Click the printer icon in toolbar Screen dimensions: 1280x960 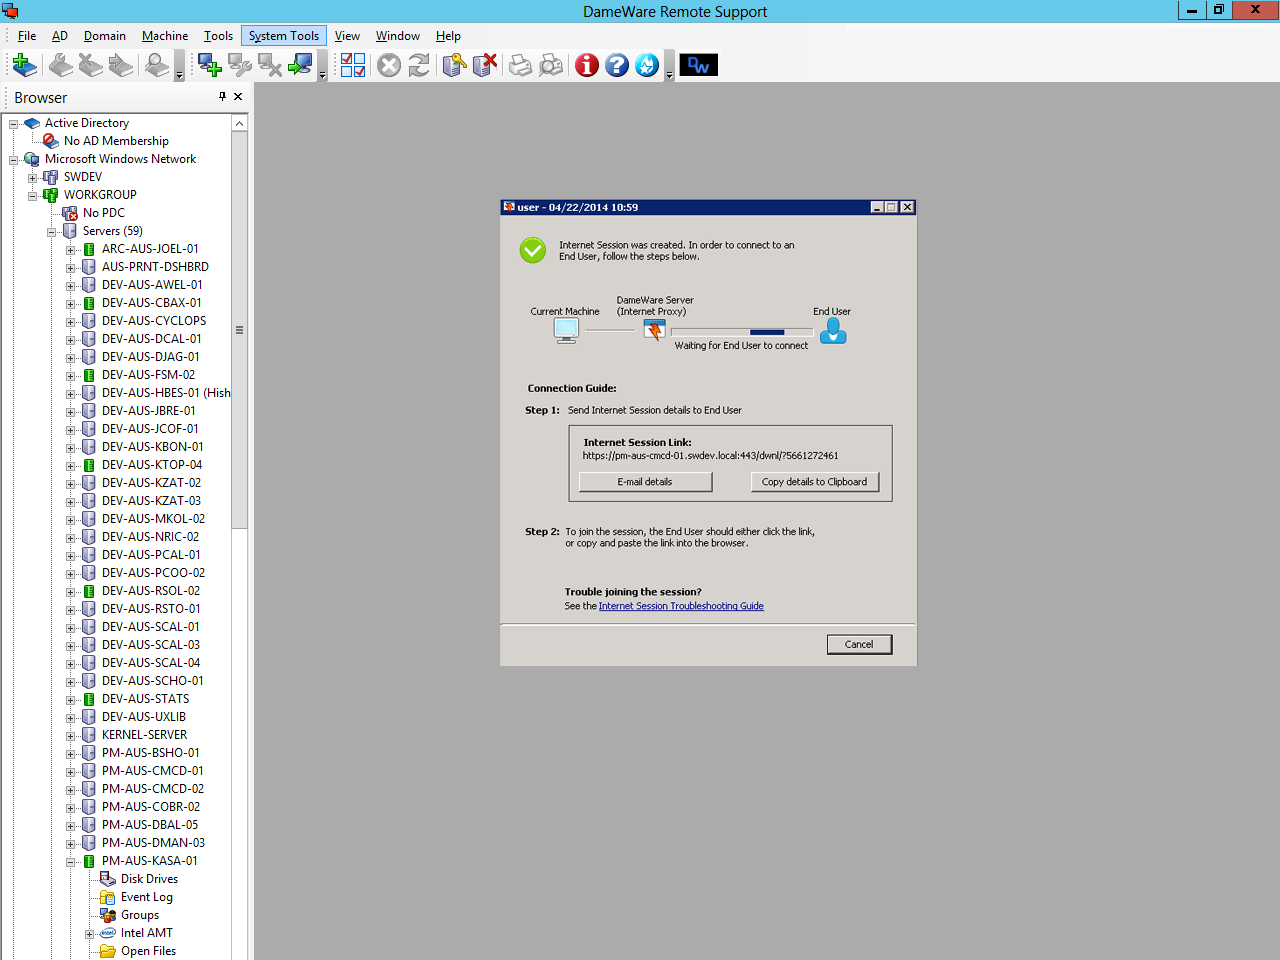coord(521,66)
